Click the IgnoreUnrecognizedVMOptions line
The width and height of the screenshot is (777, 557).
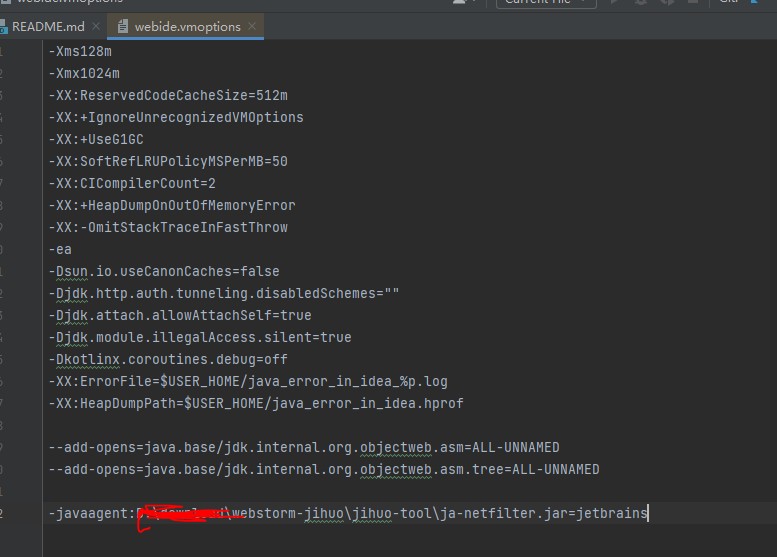(x=176, y=117)
